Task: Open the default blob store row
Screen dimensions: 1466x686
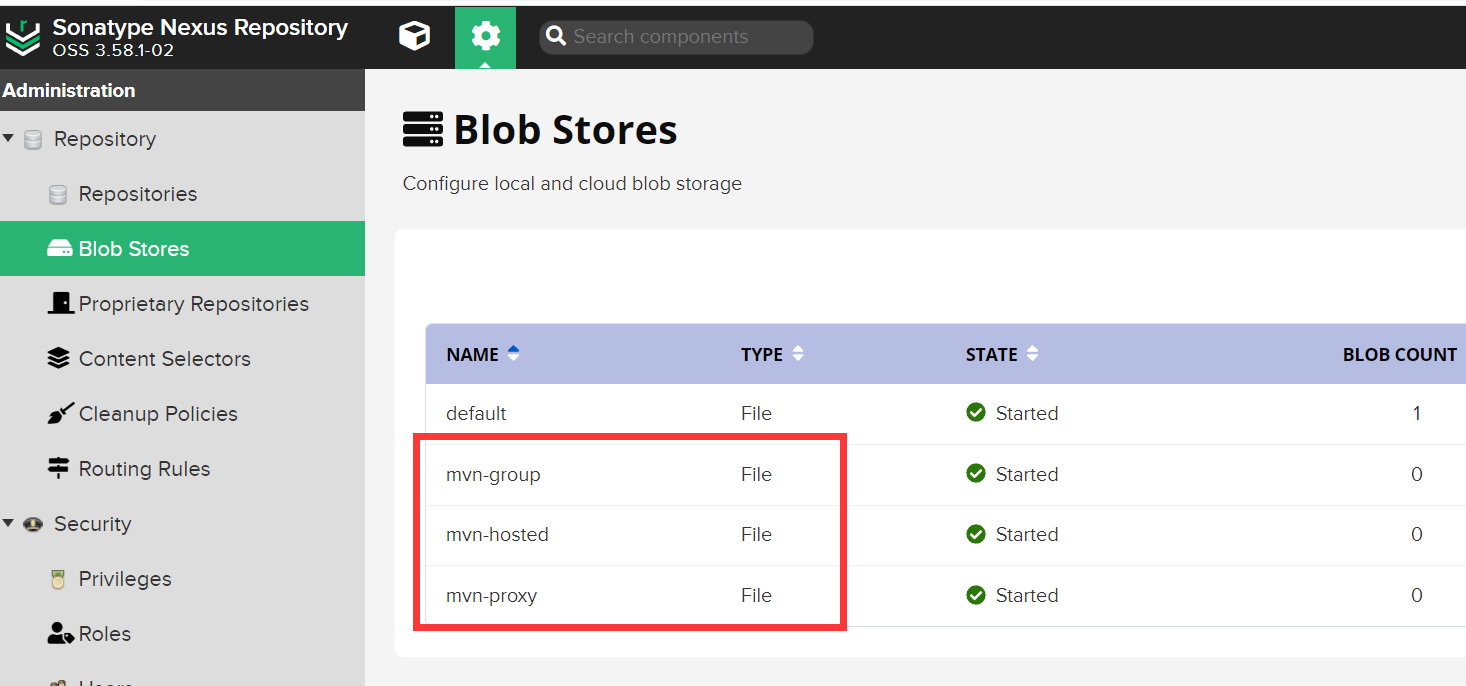Action: 476,414
